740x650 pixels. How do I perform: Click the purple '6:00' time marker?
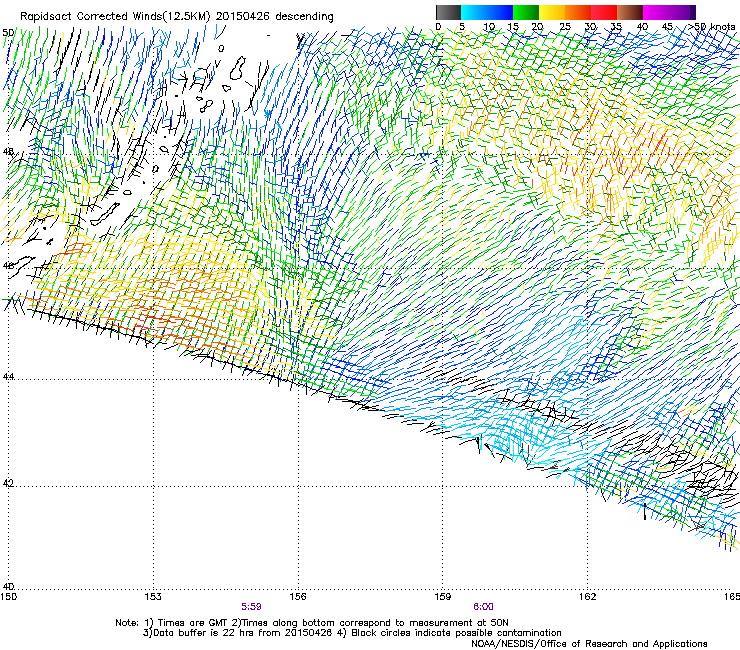click(x=483, y=607)
